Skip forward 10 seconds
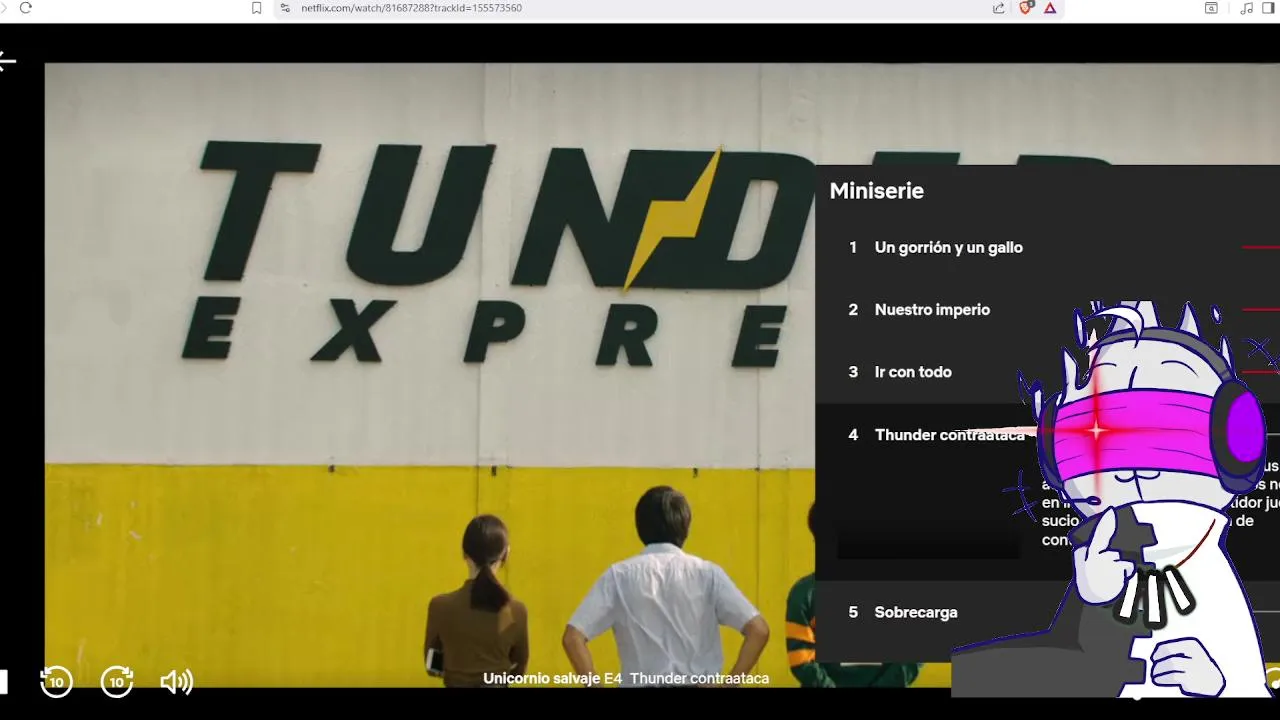1280x720 pixels. coord(117,681)
